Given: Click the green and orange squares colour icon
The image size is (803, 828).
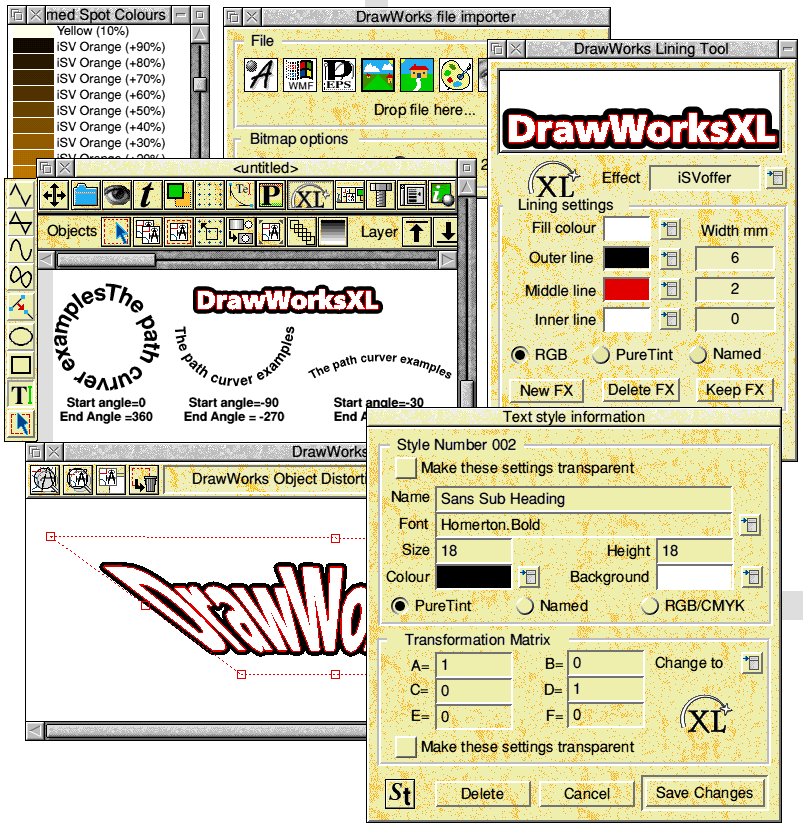Looking at the screenshot, I should tap(178, 195).
